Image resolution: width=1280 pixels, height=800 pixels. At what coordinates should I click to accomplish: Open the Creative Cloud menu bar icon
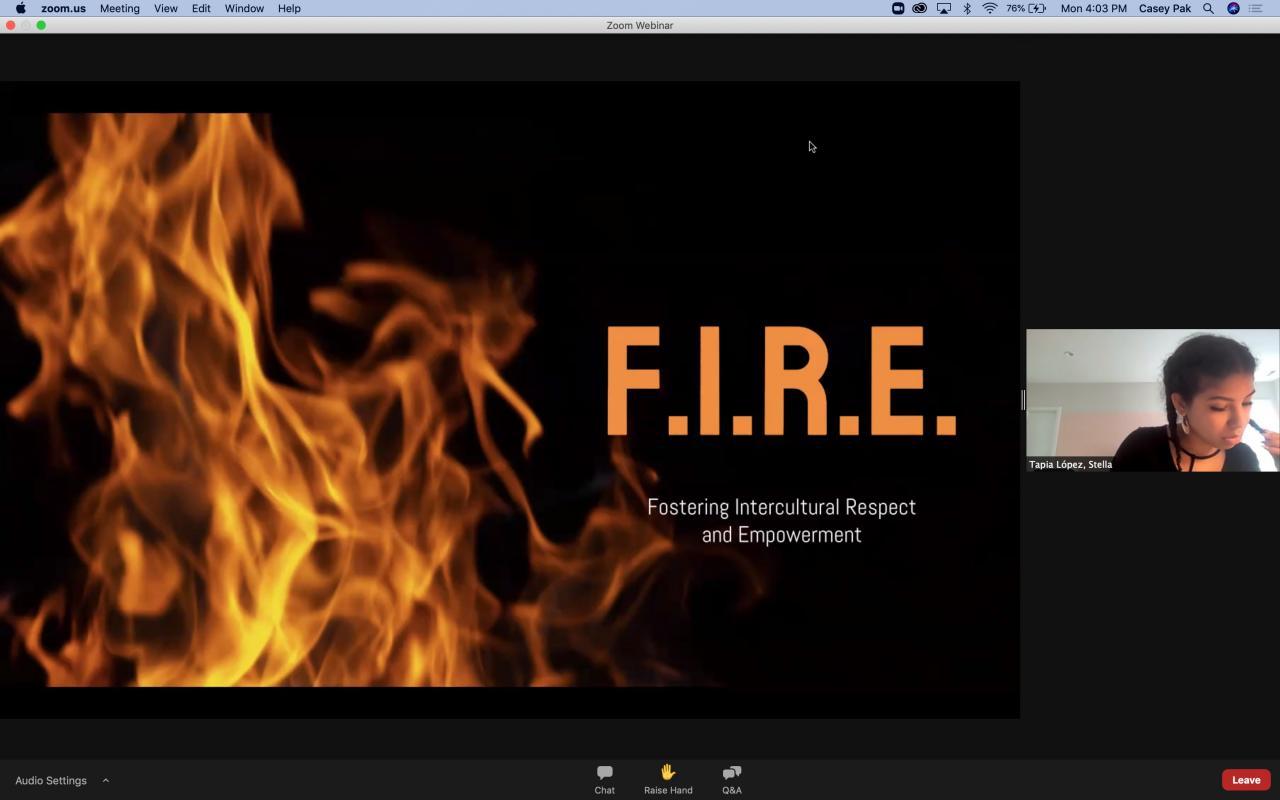[x=919, y=8]
